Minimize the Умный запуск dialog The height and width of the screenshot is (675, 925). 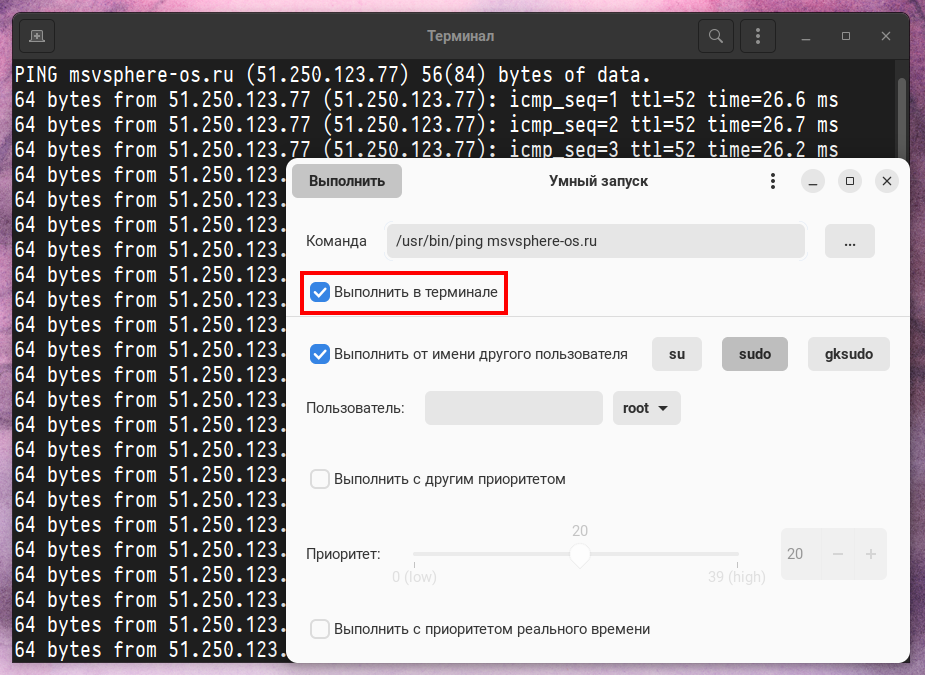812,181
